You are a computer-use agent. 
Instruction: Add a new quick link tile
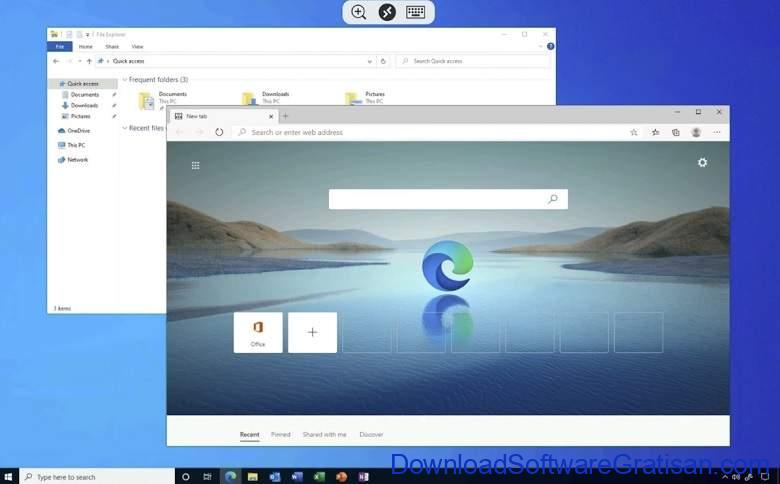tap(312, 332)
